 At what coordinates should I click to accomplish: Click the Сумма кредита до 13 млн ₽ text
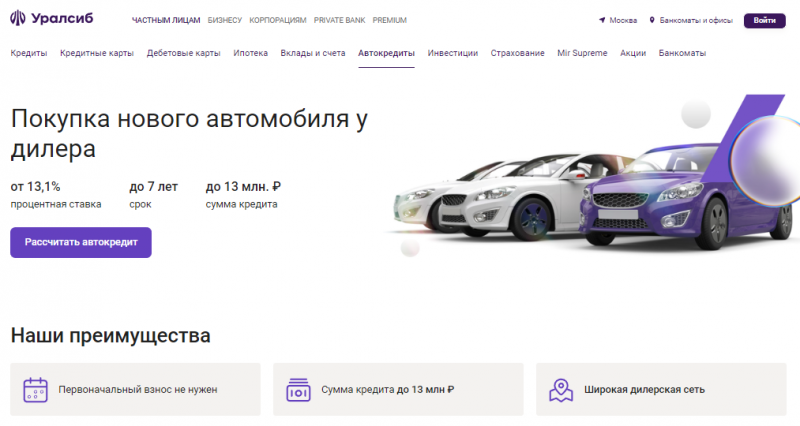pos(387,390)
